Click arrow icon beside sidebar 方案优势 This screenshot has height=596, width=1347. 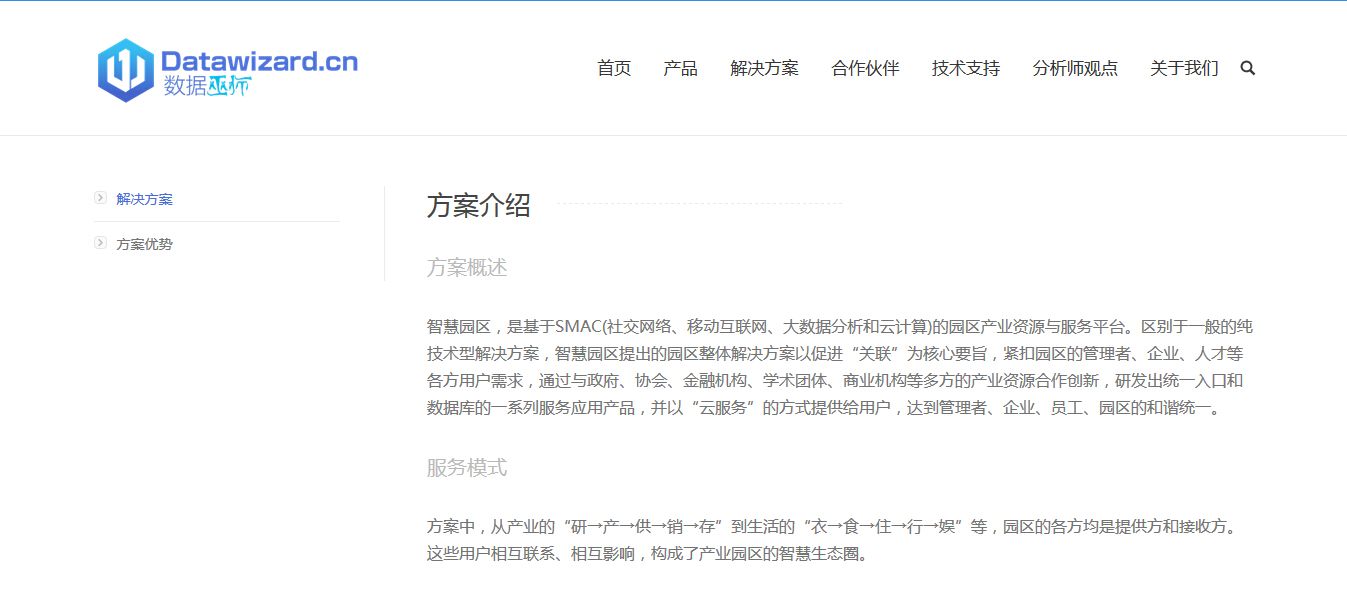[100, 243]
